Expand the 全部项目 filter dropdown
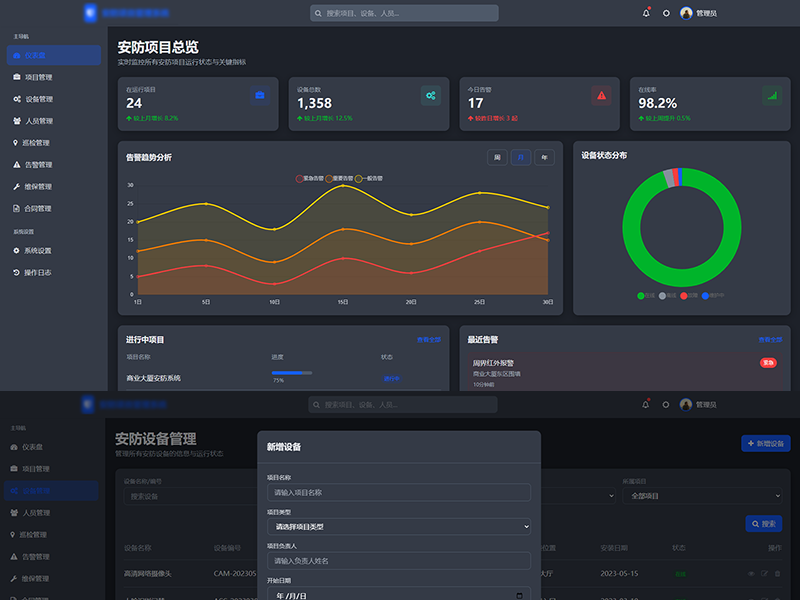This screenshot has width=800, height=600. point(702,495)
